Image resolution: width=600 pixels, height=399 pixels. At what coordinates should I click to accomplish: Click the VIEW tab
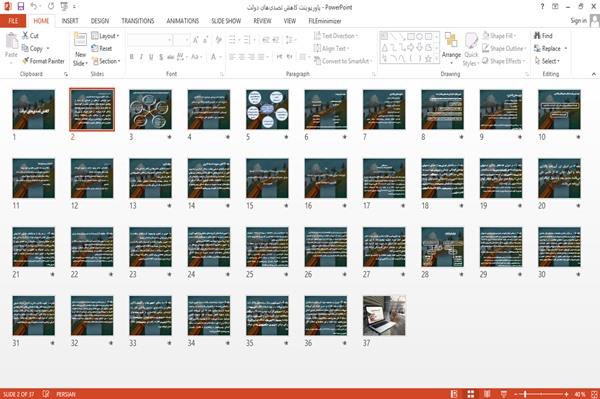pos(290,21)
